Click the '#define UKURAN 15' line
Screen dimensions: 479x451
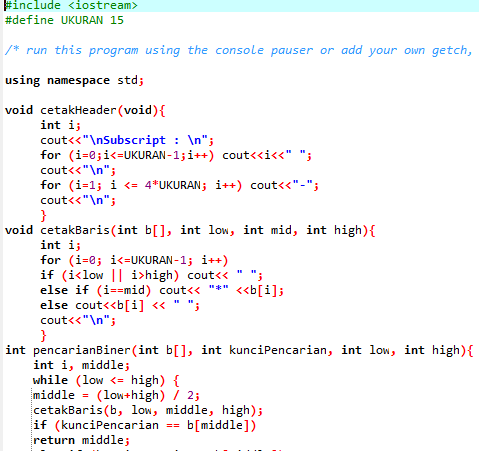[x=64, y=20]
